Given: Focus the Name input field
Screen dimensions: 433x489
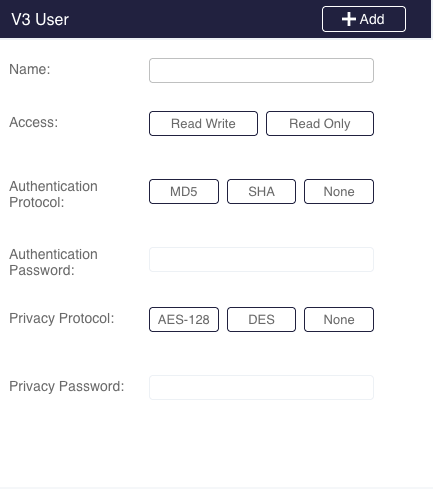Looking at the screenshot, I should coord(261,70).
